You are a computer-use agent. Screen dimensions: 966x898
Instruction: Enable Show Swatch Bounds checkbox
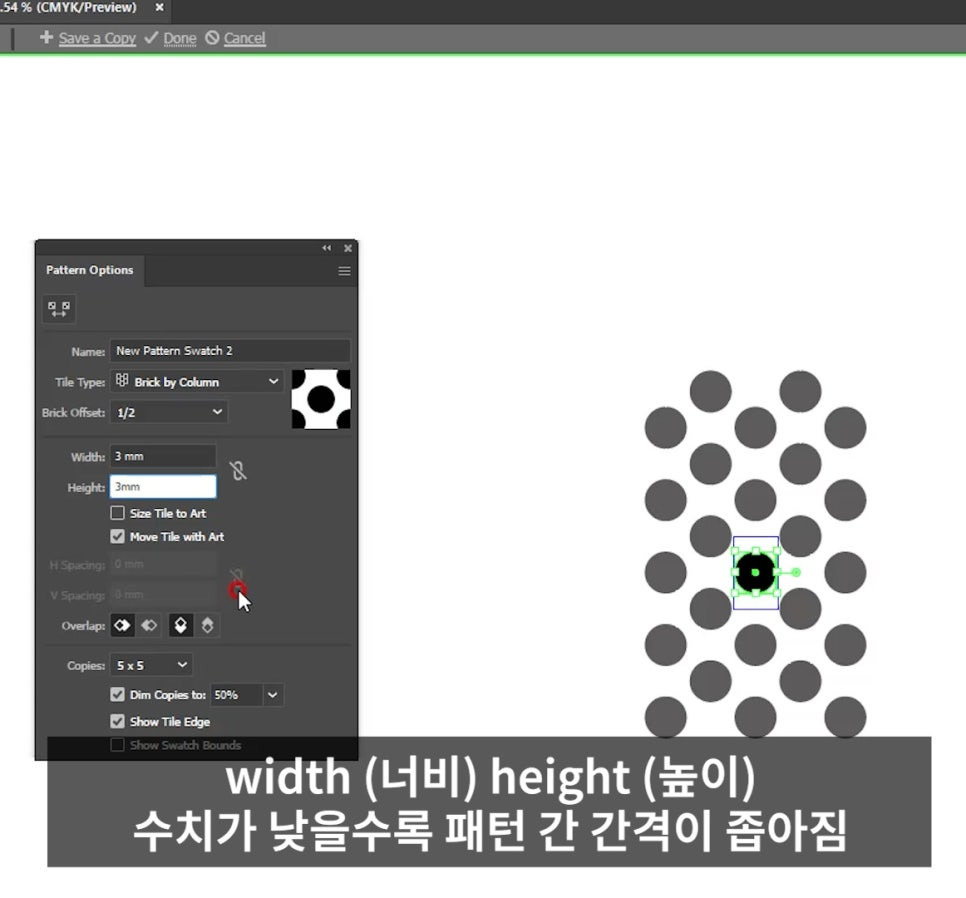(117, 745)
